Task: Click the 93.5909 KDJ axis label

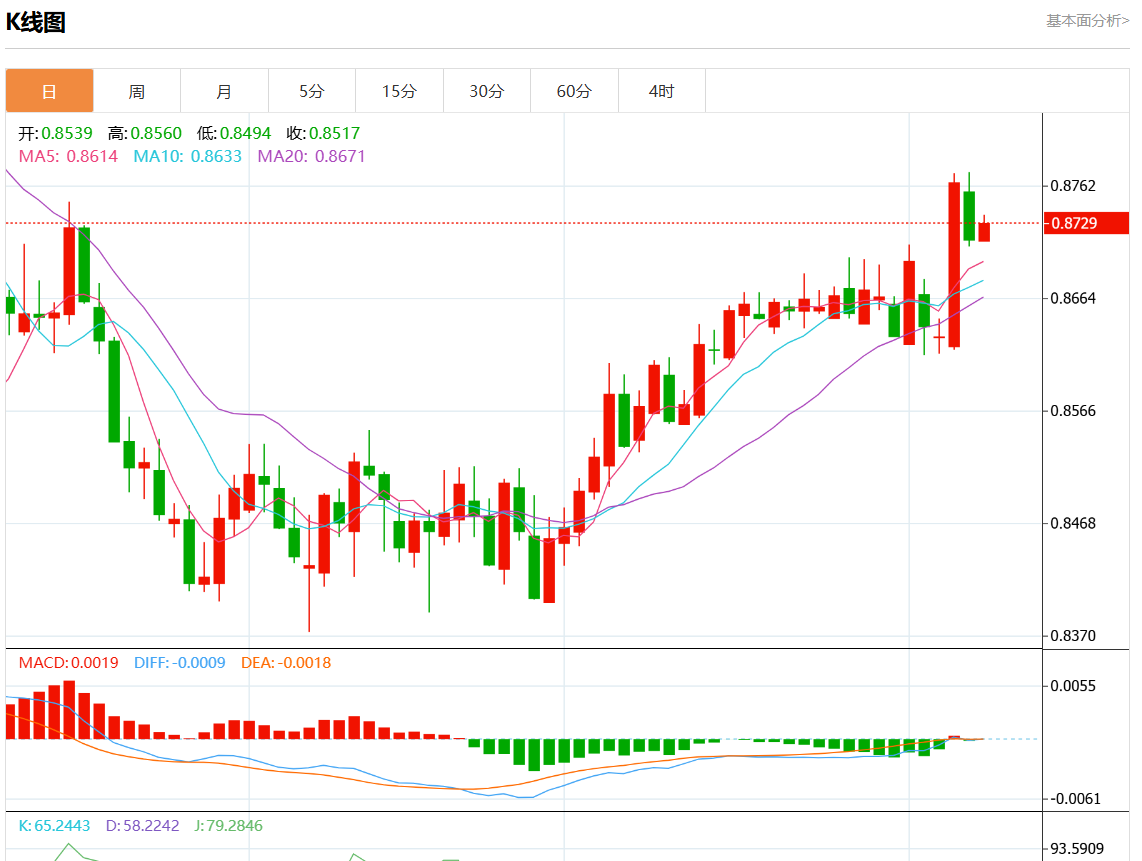Action: click(1076, 849)
